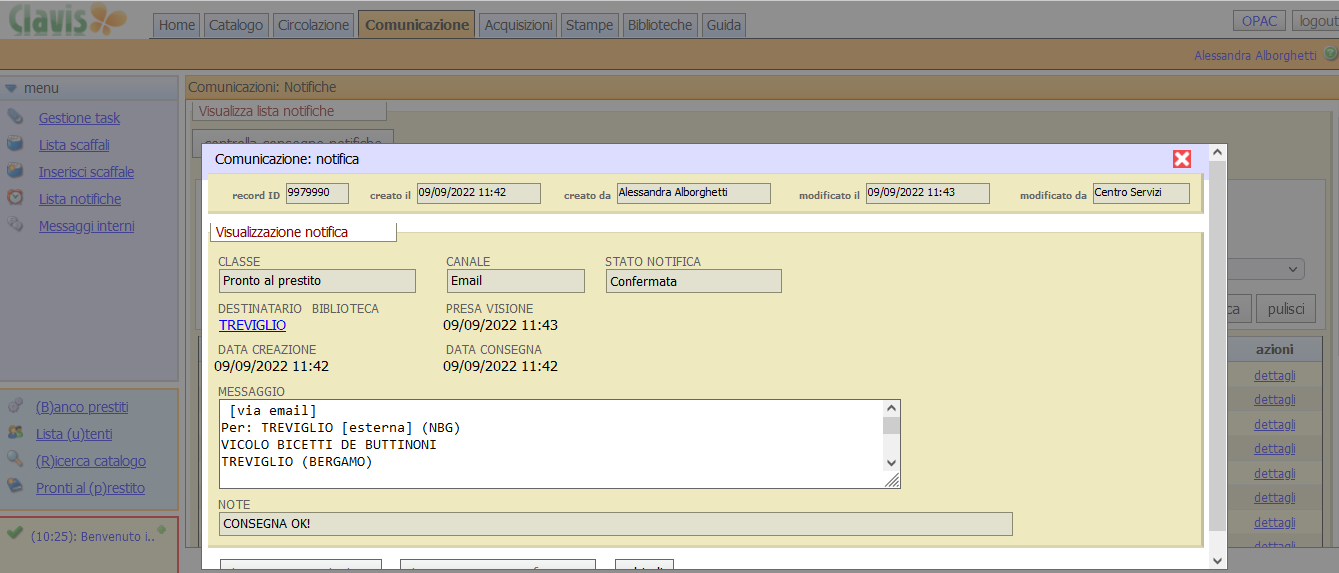1339x573 pixels.
Task: Switch to the Catalogo tab
Action: 236,25
